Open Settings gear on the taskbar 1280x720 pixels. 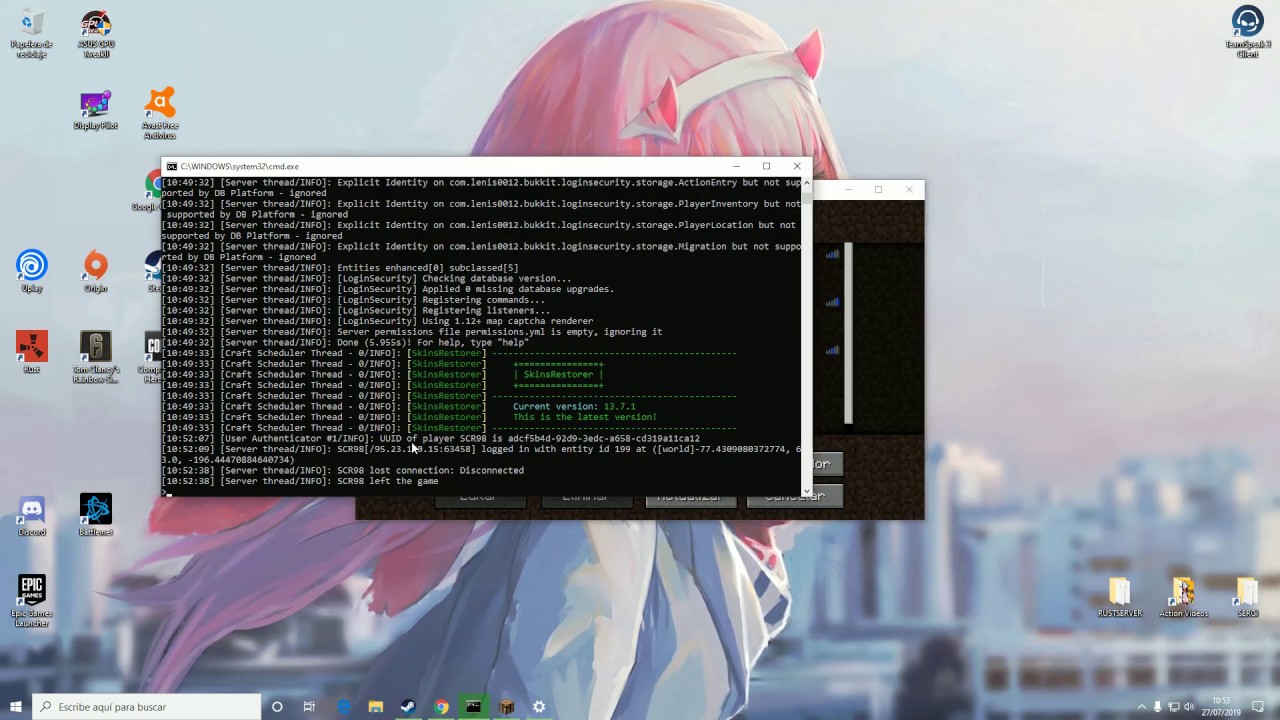pos(539,707)
